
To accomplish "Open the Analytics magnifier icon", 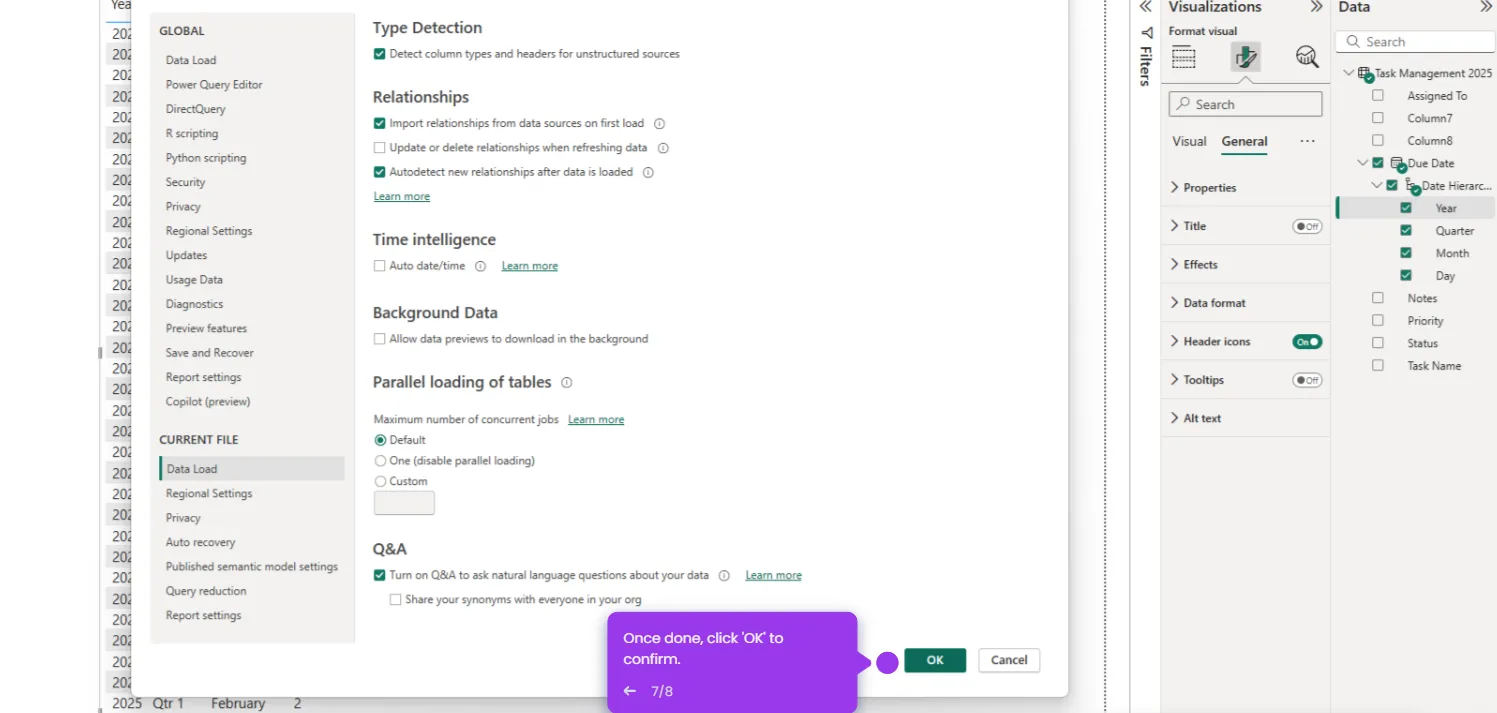I will 1306,57.
